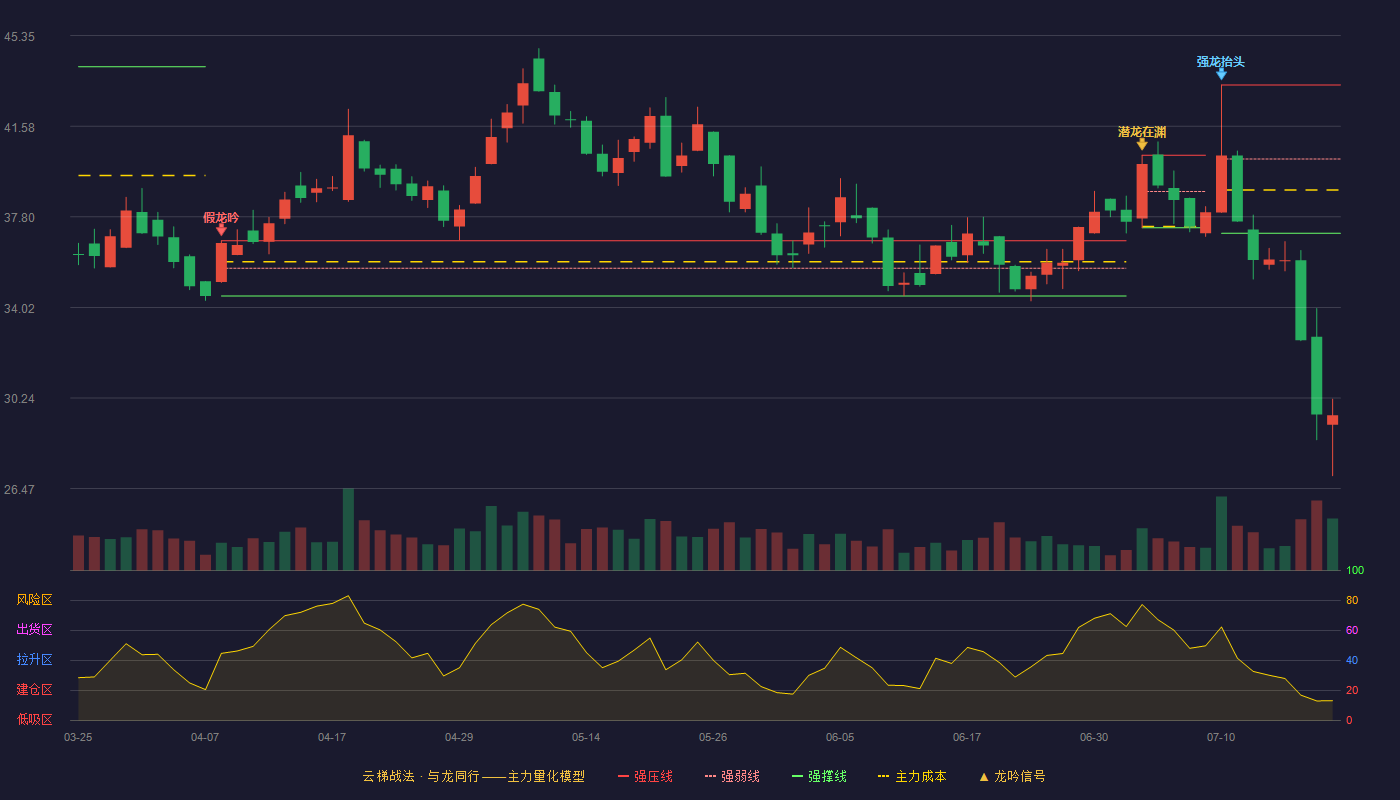Click the 龙吟信号 triangle legend icon
This screenshot has width=1400, height=800.
[x=984, y=777]
